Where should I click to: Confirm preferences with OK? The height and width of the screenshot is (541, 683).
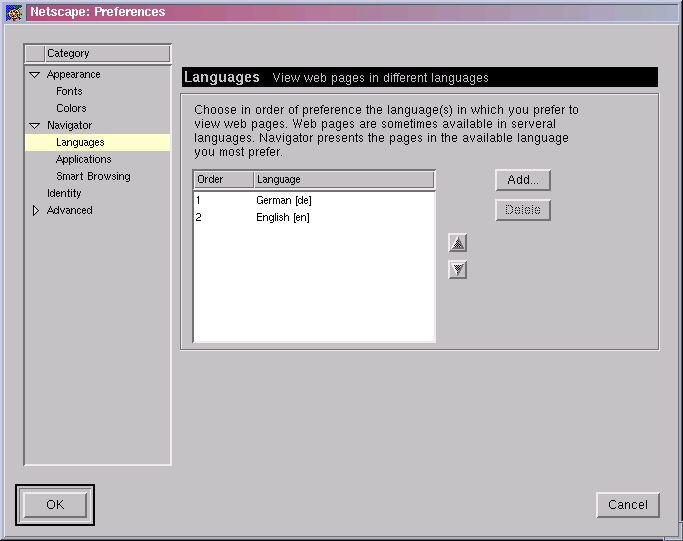55,505
